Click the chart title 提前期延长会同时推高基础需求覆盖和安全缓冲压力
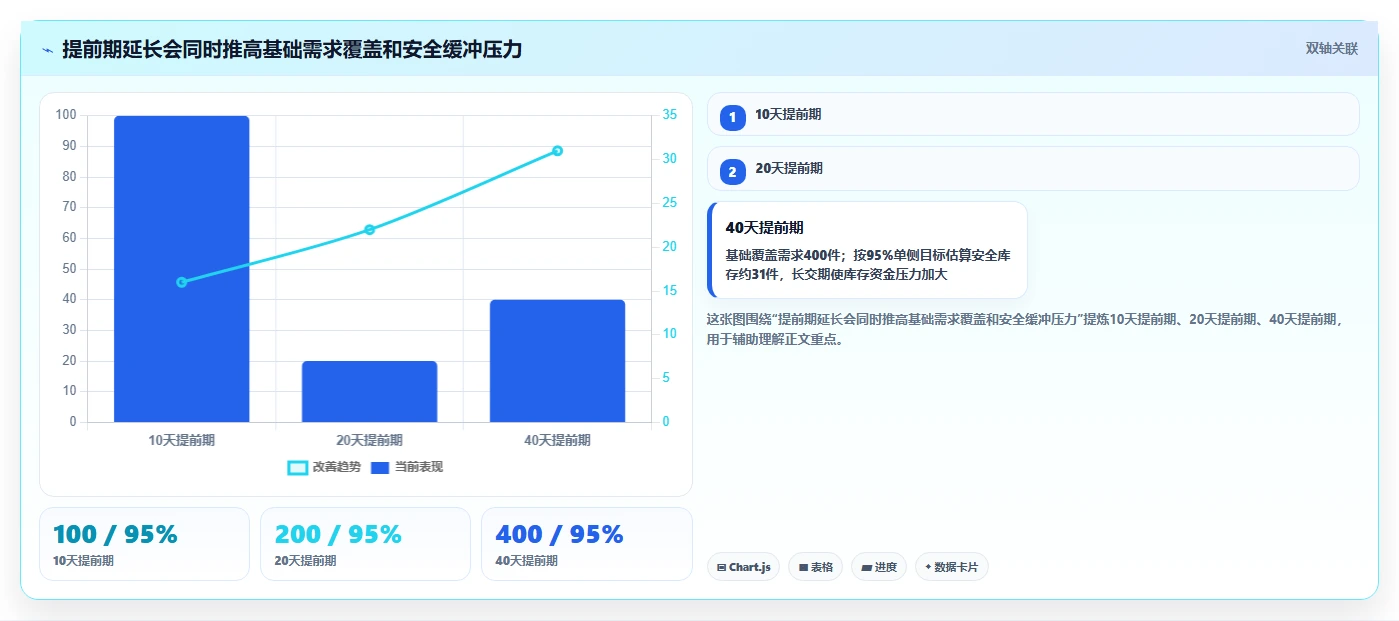This screenshot has width=1399, height=621. (x=292, y=49)
